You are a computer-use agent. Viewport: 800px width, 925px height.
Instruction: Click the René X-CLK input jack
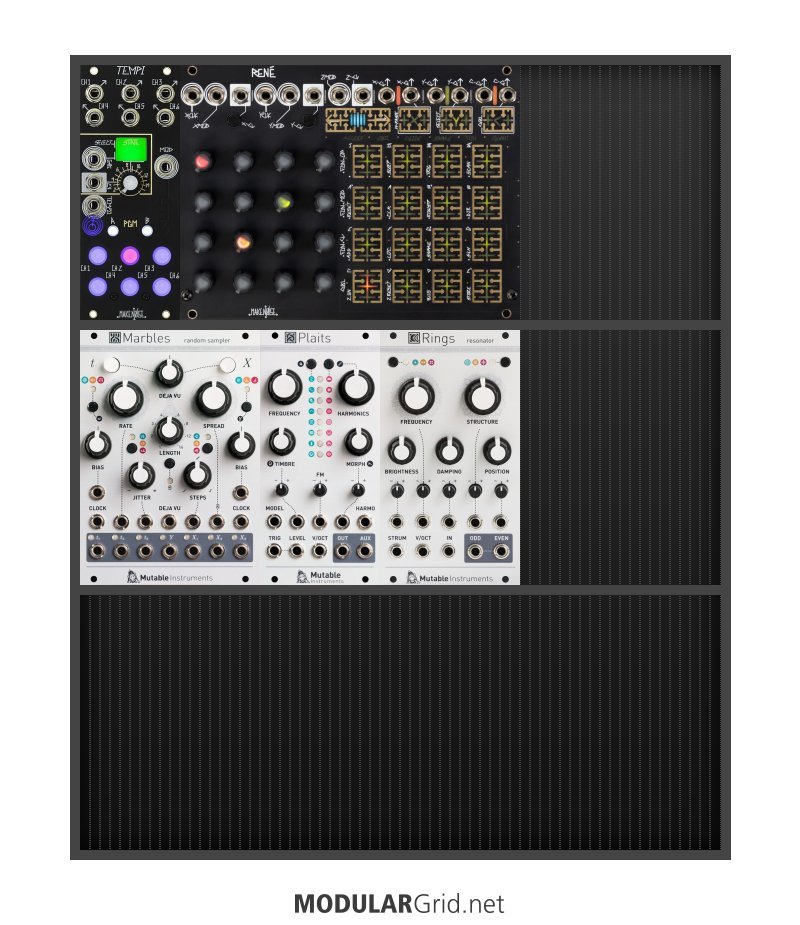pyautogui.click(x=192, y=94)
